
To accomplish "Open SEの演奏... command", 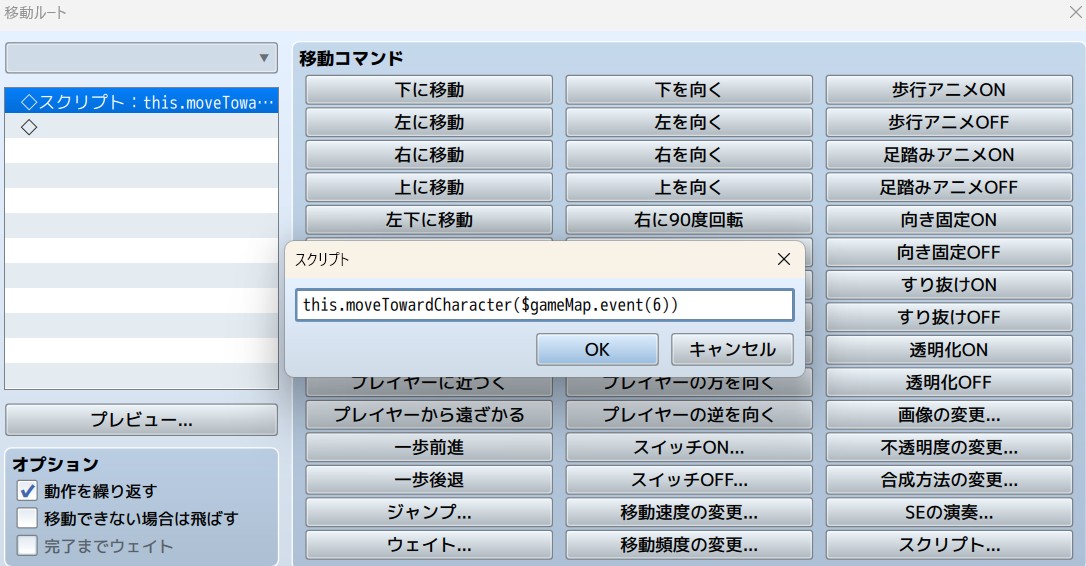I will 949,513.
